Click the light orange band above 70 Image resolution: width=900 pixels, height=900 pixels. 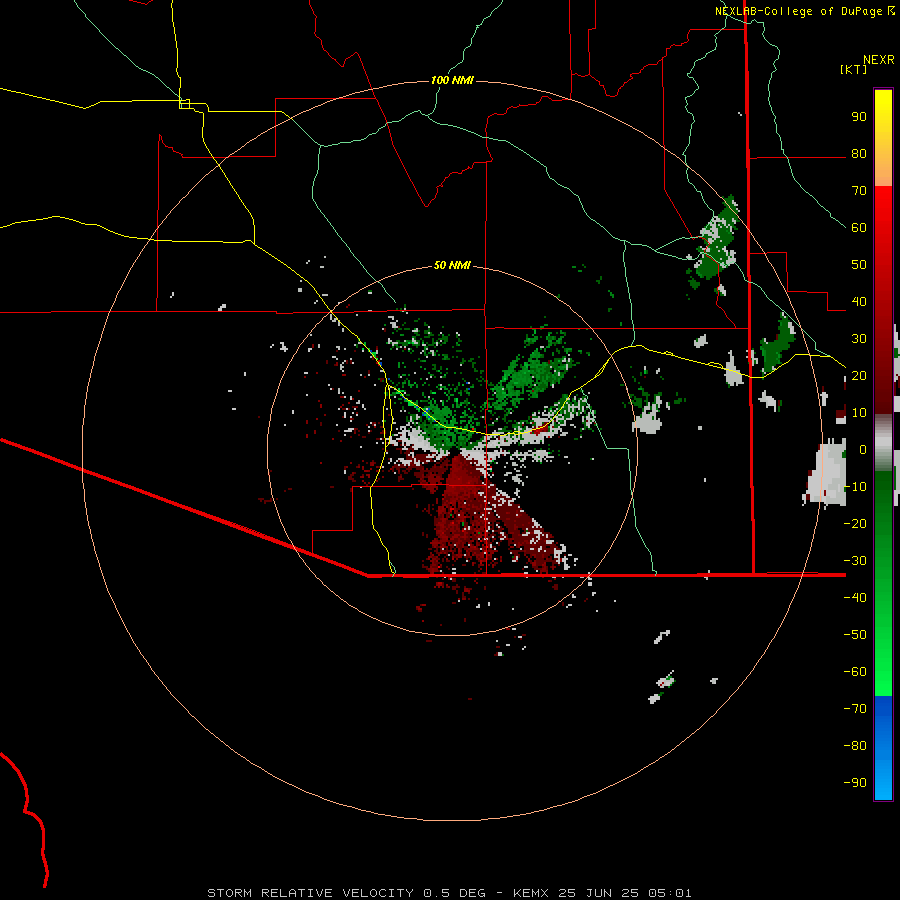pyautogui.click(x=883, y=172)
